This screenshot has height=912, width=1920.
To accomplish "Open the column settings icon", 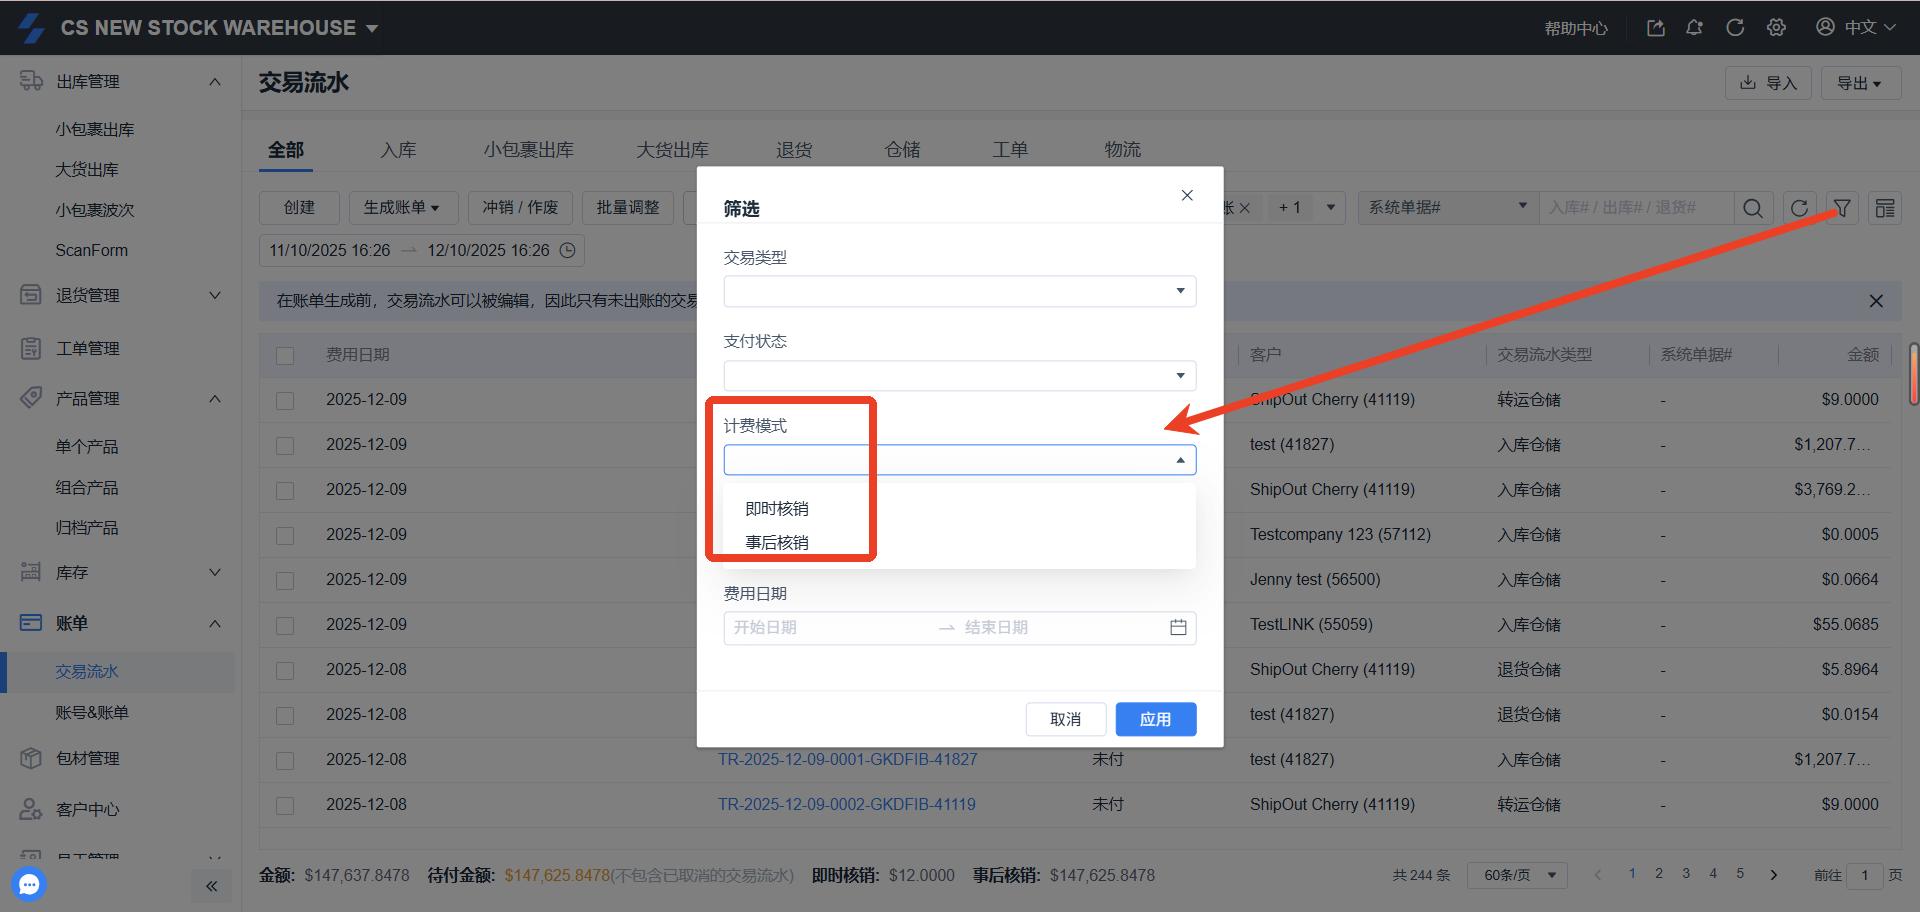I will click(x=1884, y=208).
